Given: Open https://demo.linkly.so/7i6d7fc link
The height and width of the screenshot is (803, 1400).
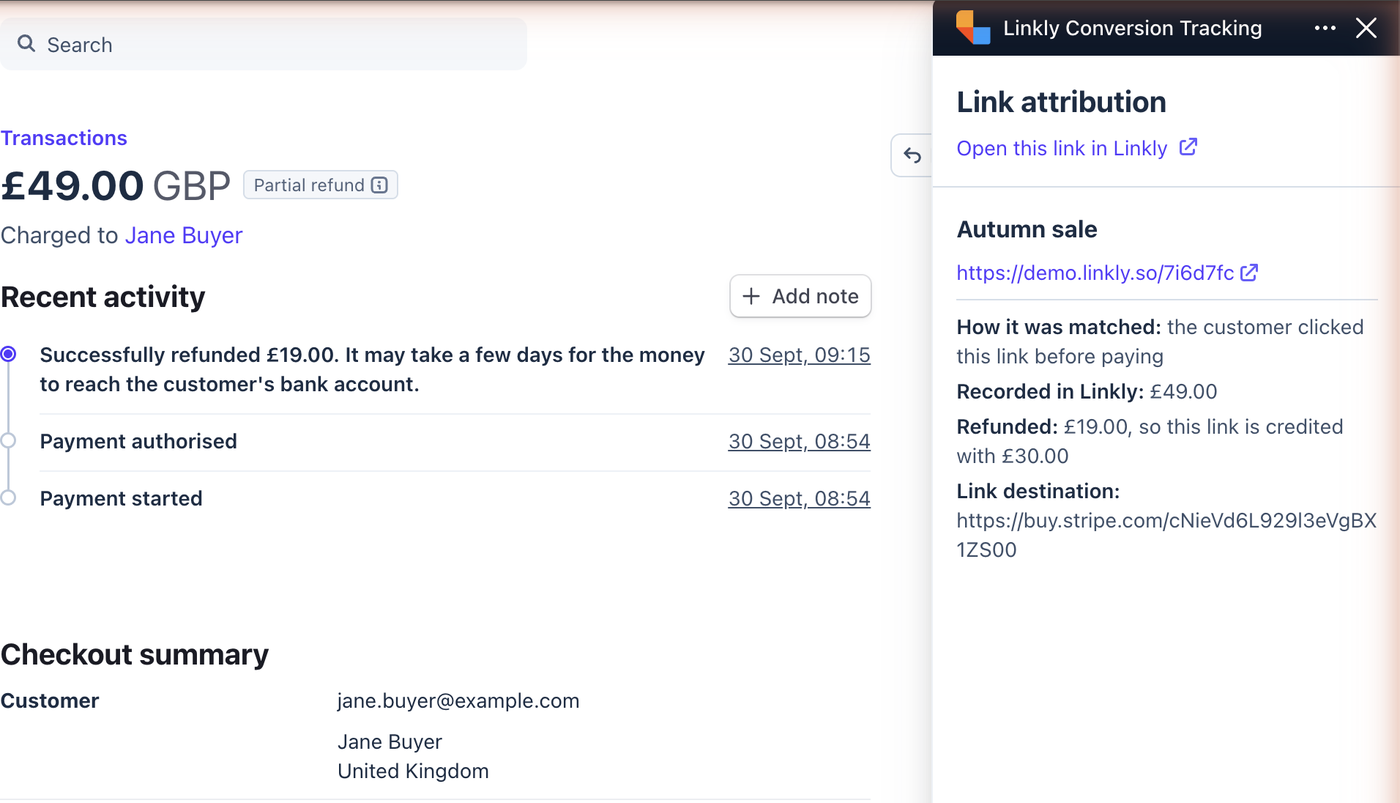Looking at the screenshot, I should pos(1095,273).
